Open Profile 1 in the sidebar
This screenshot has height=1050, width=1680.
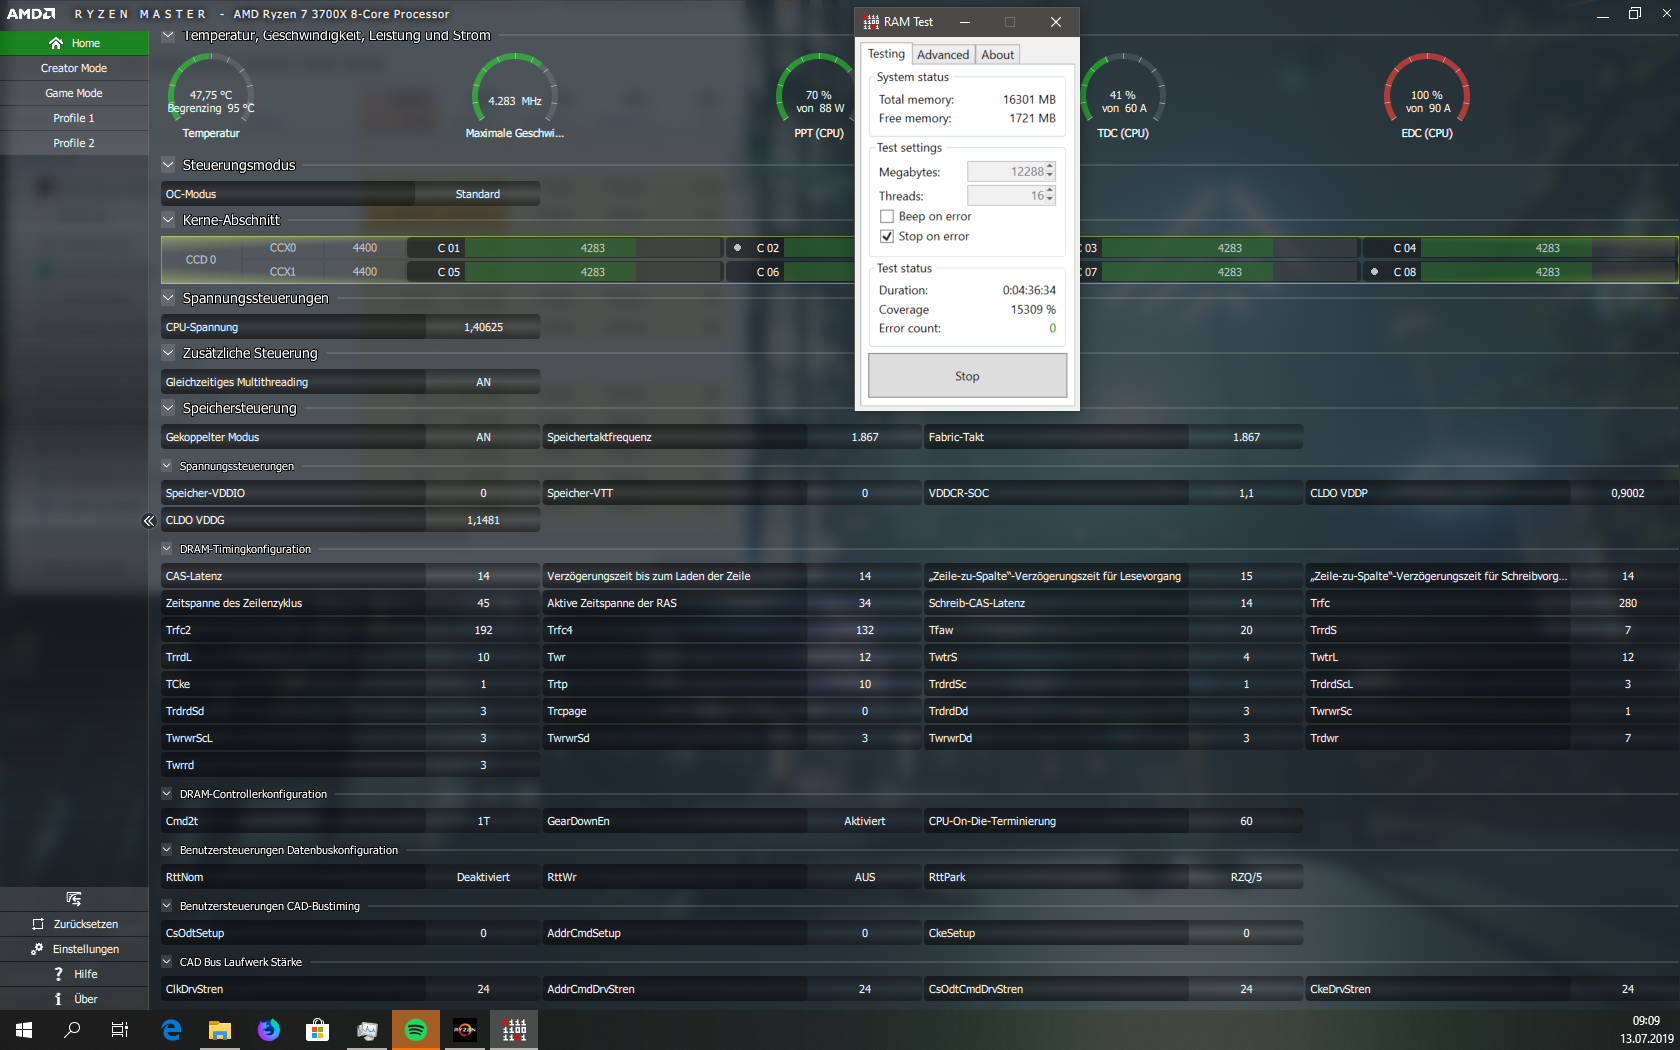tap(74, 118)
